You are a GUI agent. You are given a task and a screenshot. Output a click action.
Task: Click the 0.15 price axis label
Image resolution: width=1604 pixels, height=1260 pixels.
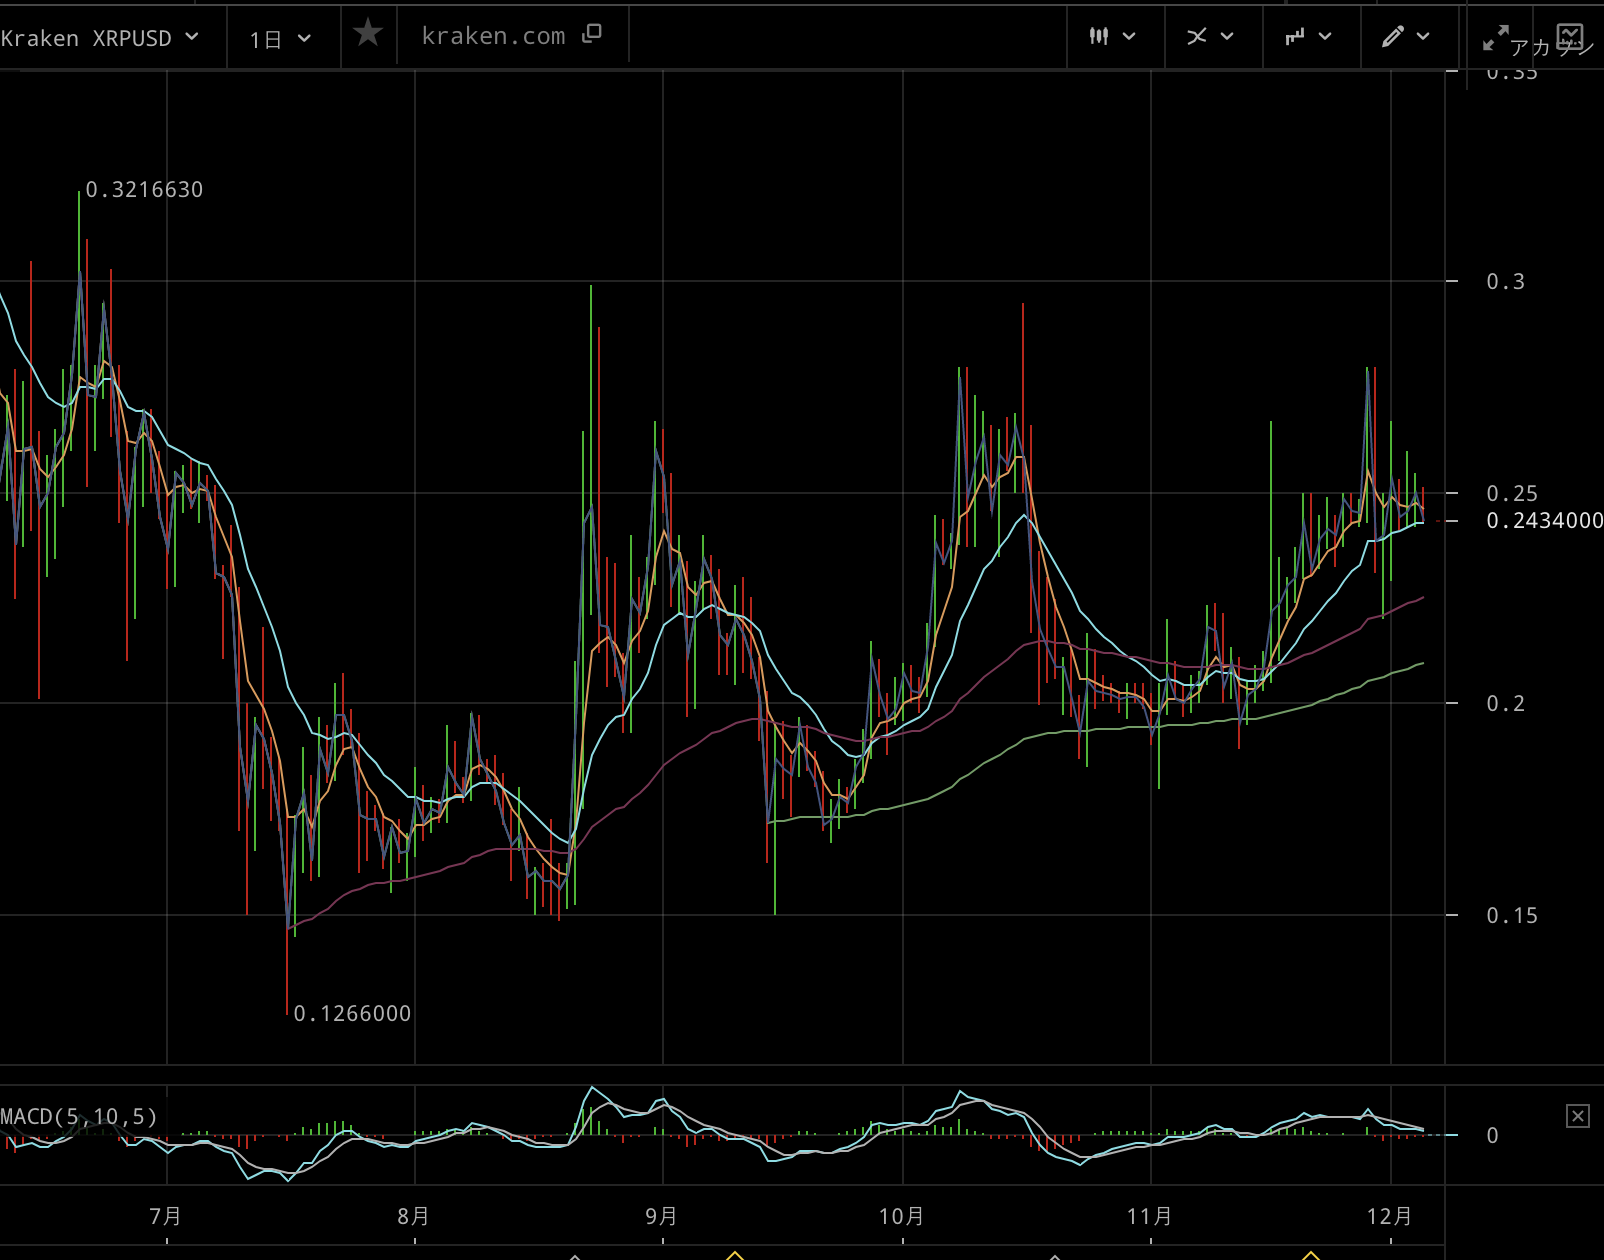(1512, 916)
